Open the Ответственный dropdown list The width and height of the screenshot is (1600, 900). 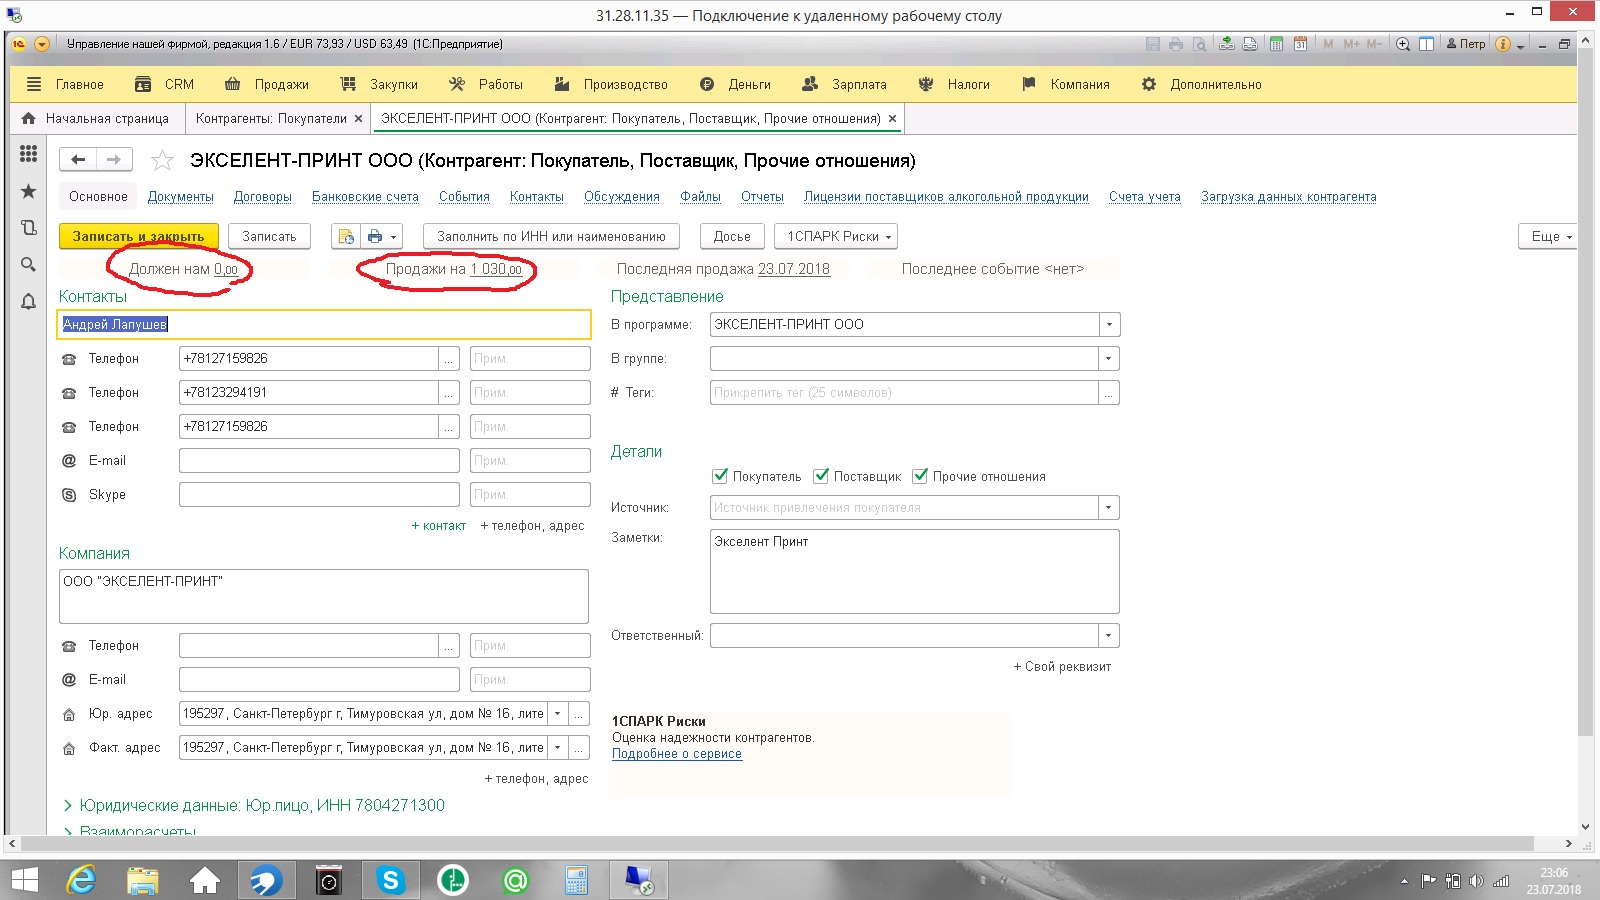pos(1108,636)
